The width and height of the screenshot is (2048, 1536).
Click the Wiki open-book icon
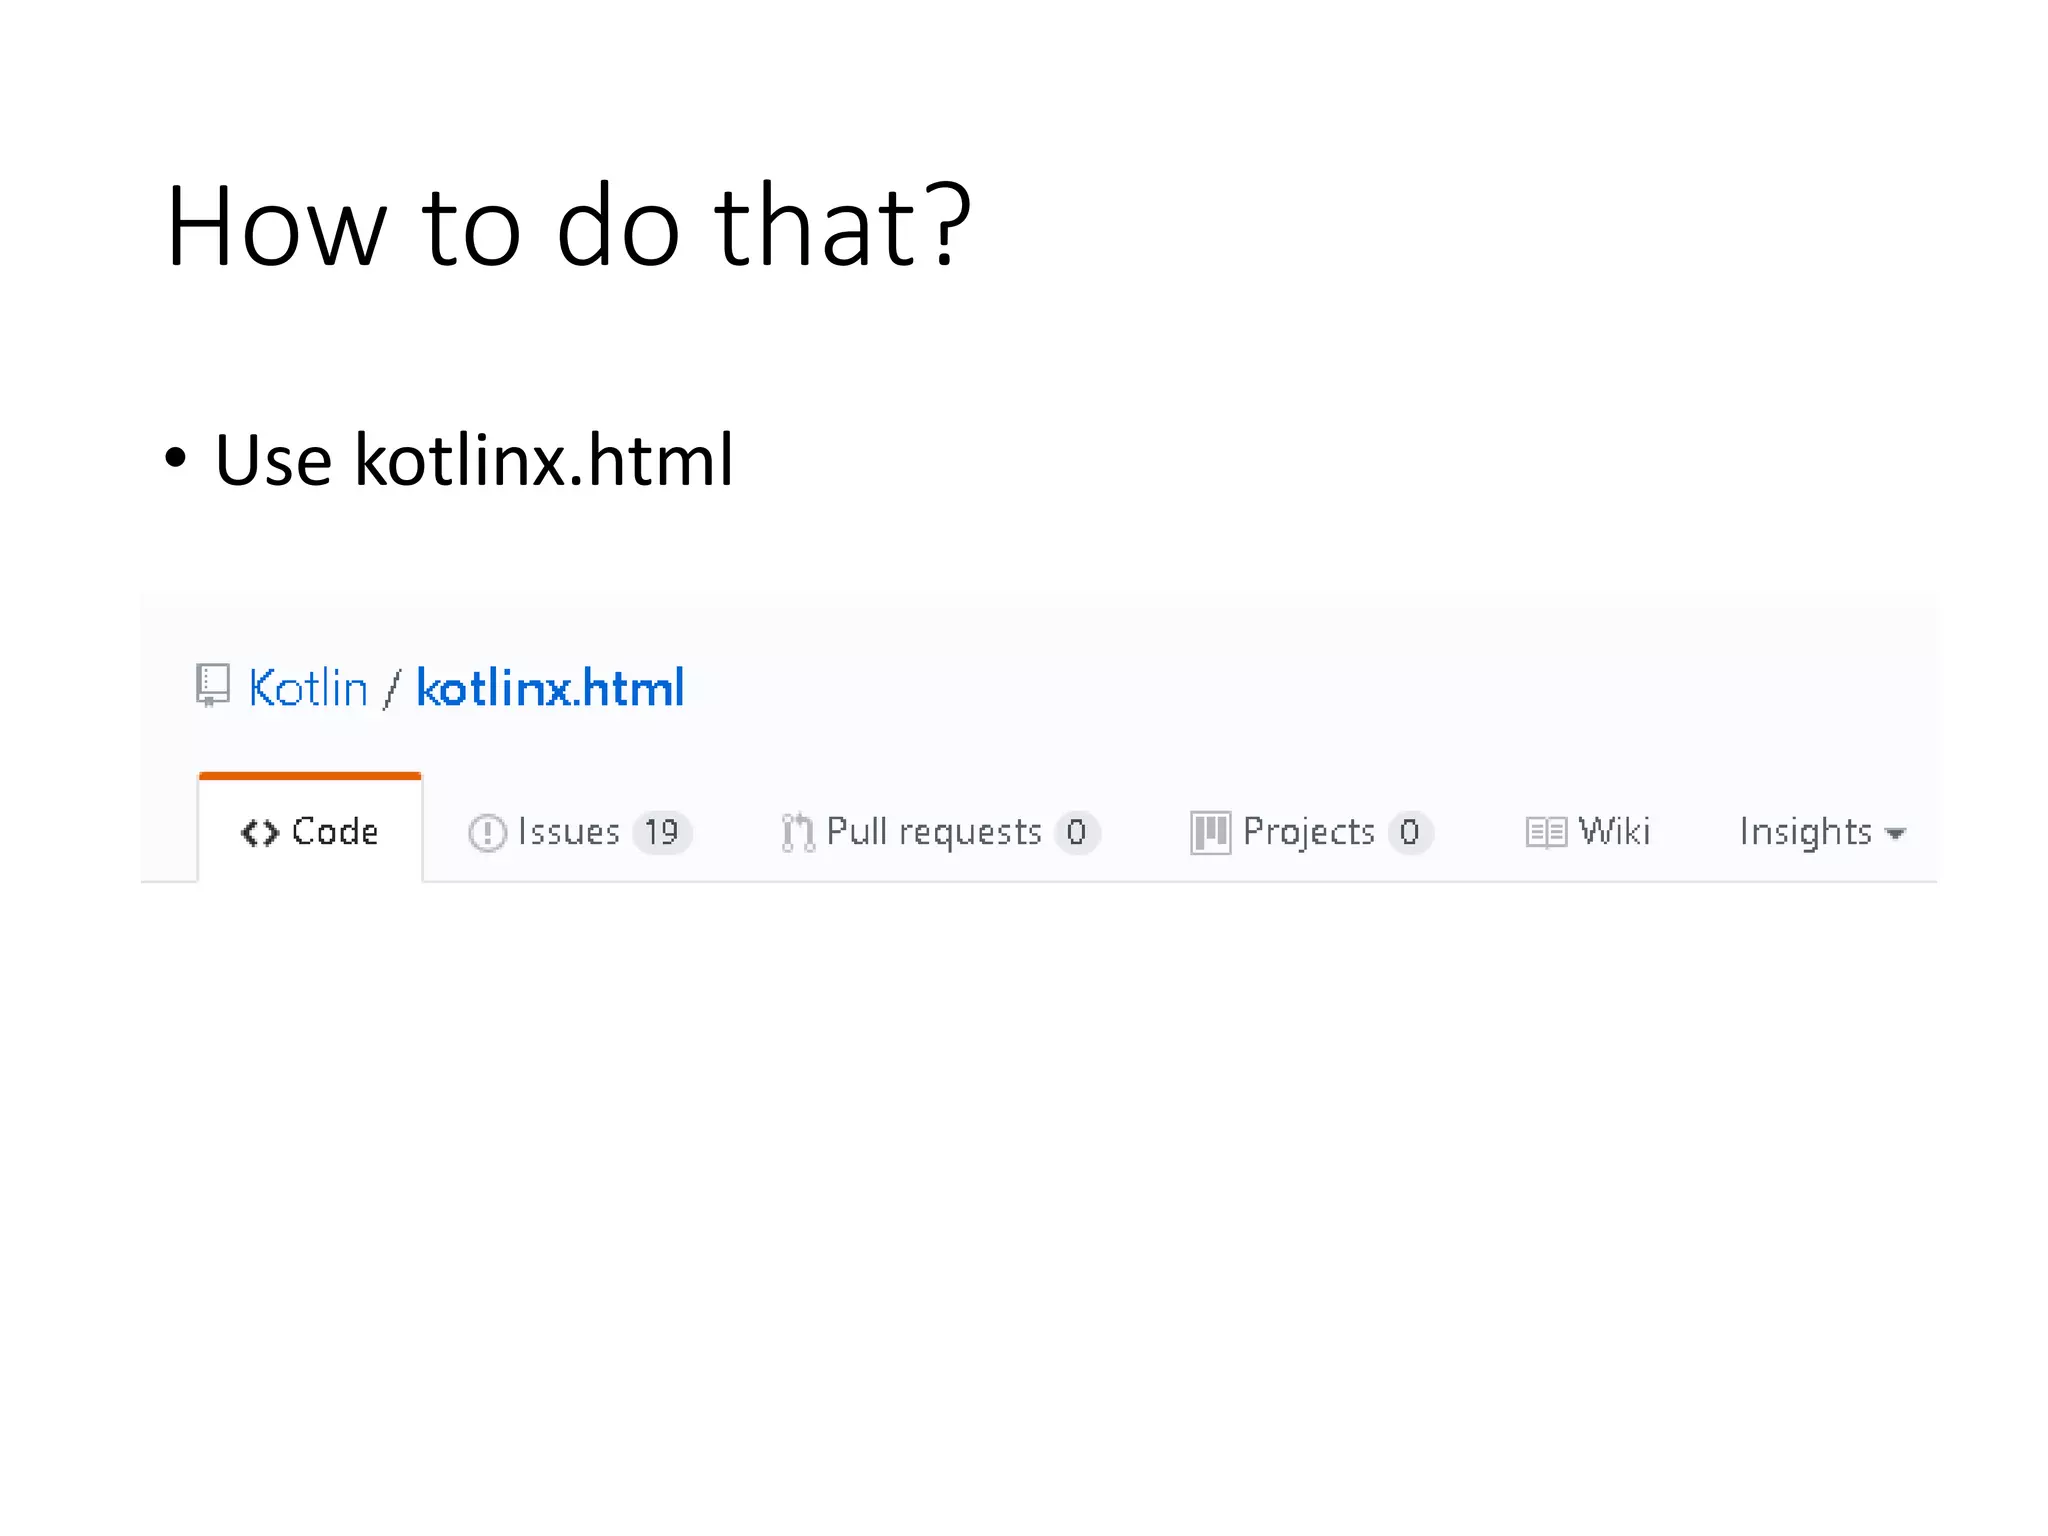tap(1545, 832)
